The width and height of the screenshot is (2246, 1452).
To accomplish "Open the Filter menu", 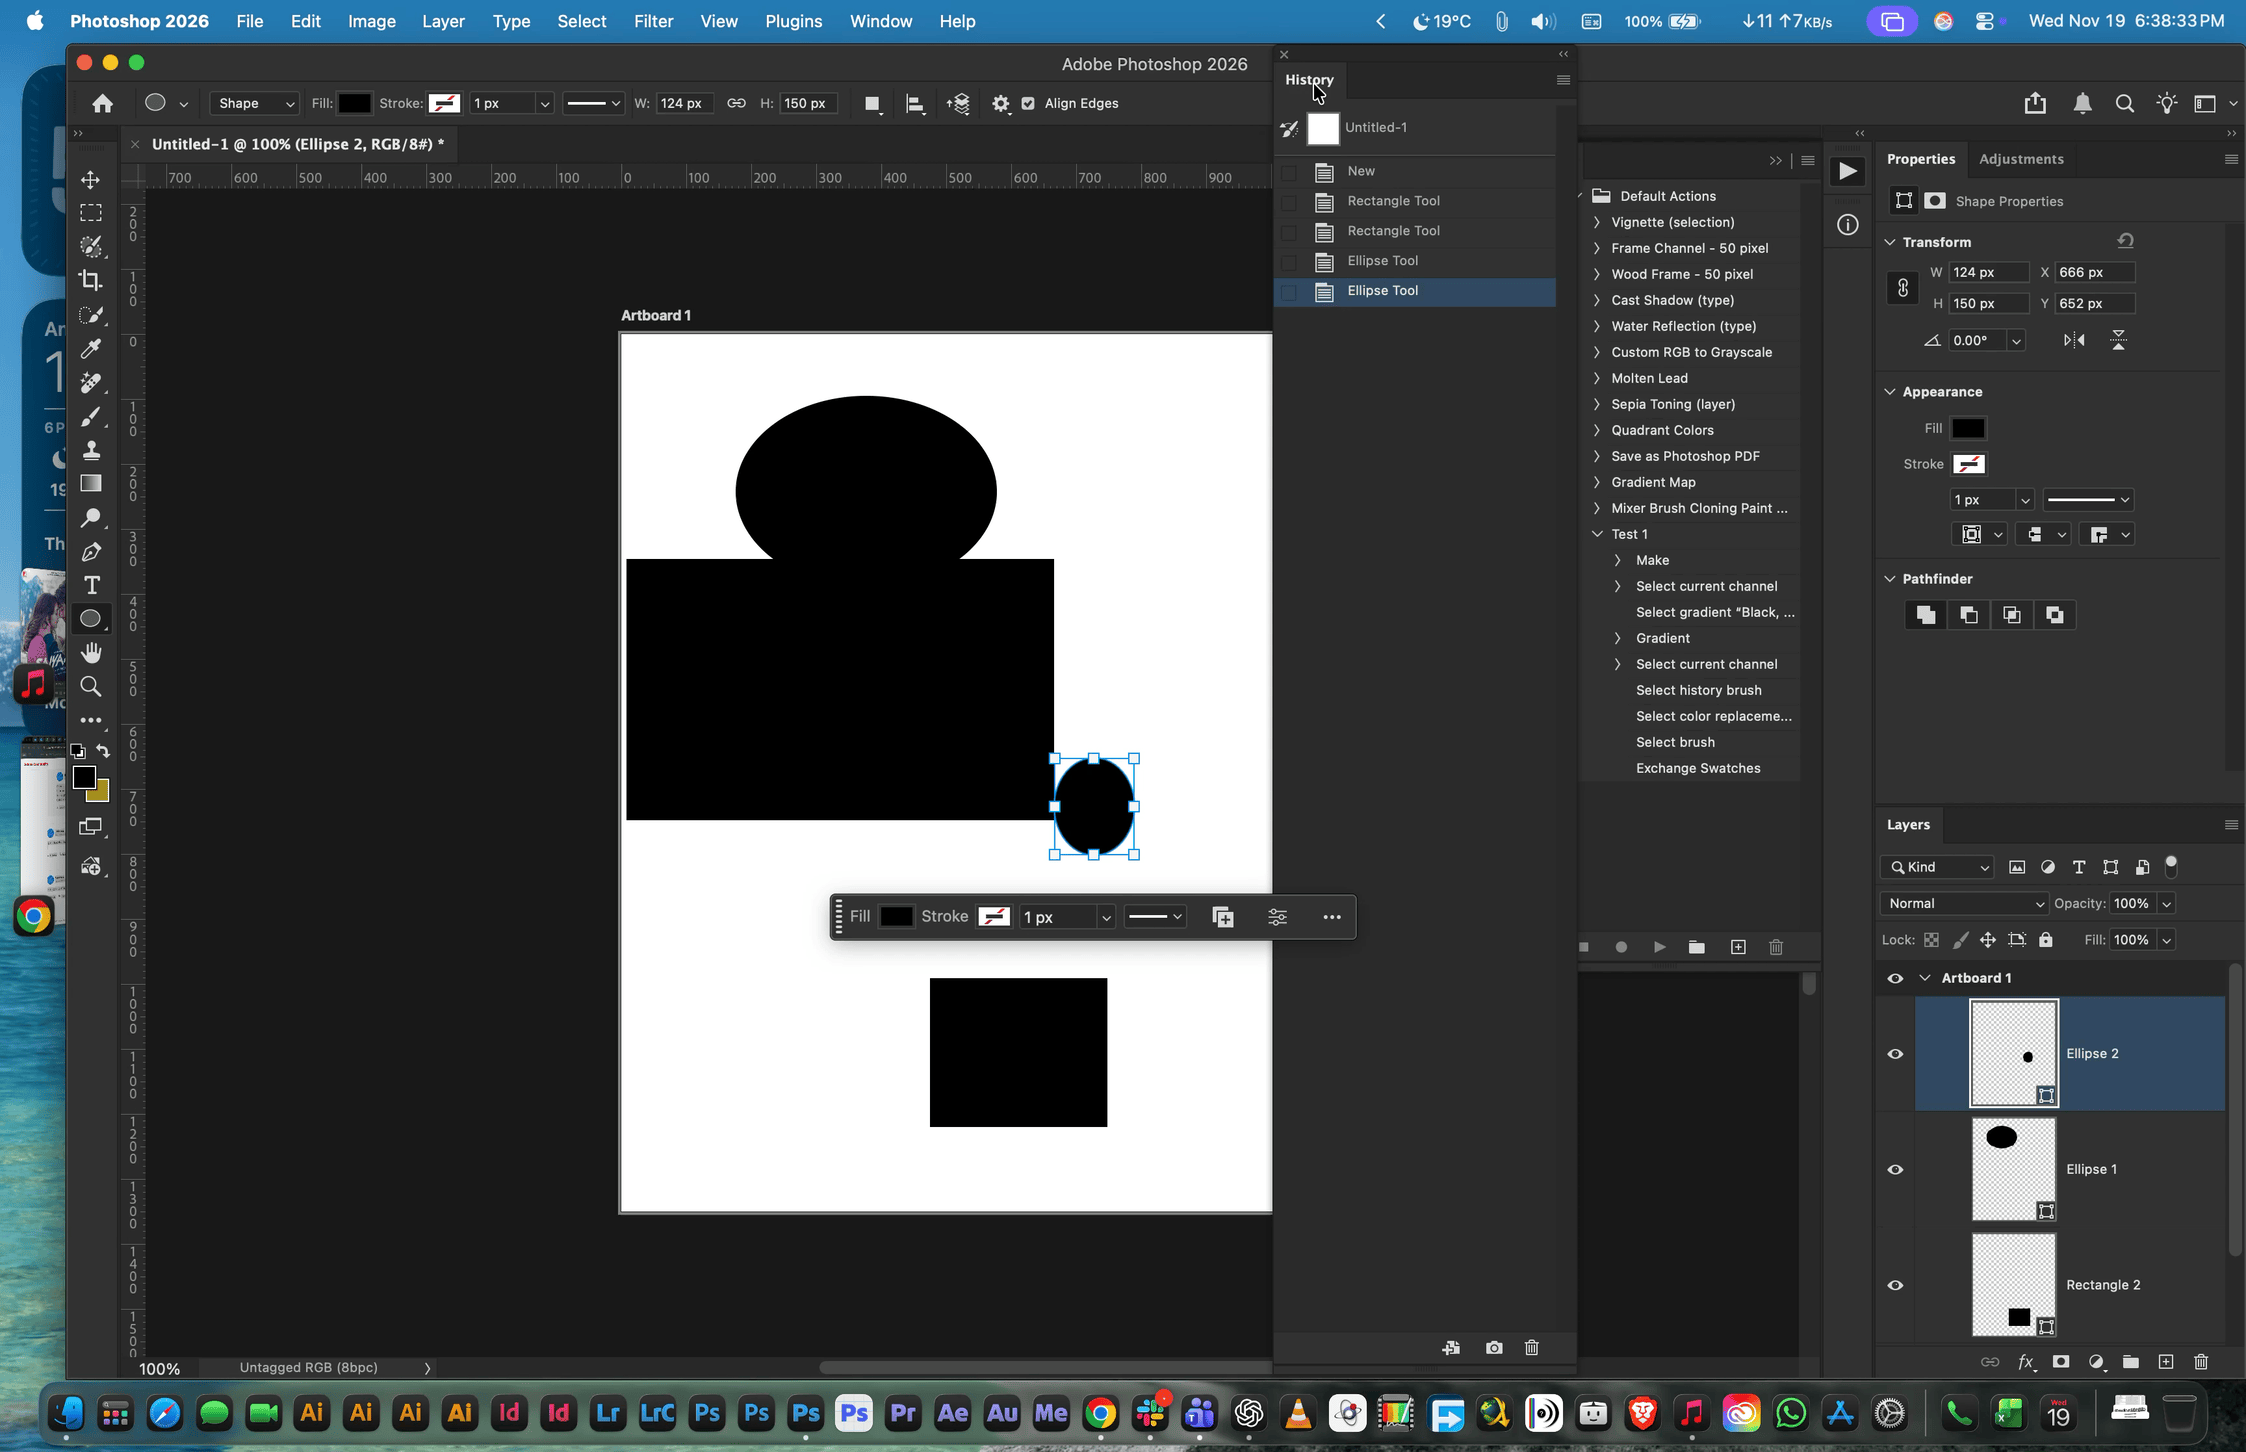I will click(x=653, y=21).
